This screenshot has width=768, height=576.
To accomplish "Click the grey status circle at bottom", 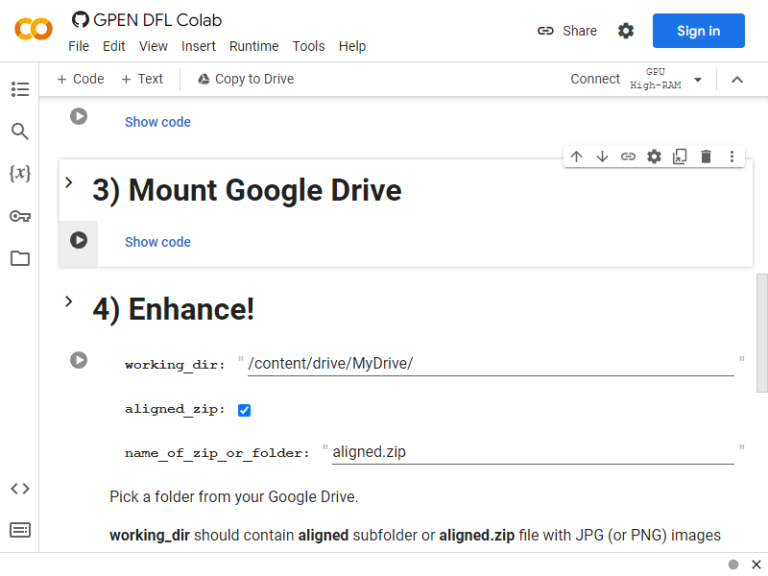I will pyautogui.click(x=733, y=564).
